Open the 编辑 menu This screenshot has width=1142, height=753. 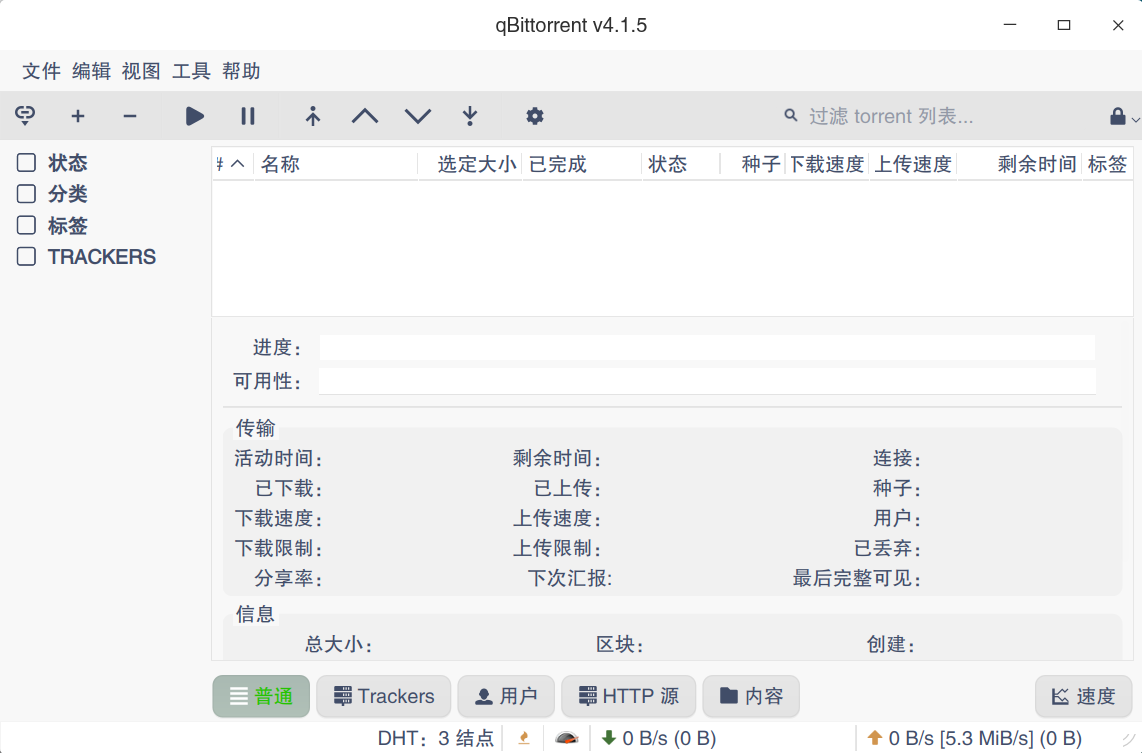pyautogui.click(x=91, y=71)
